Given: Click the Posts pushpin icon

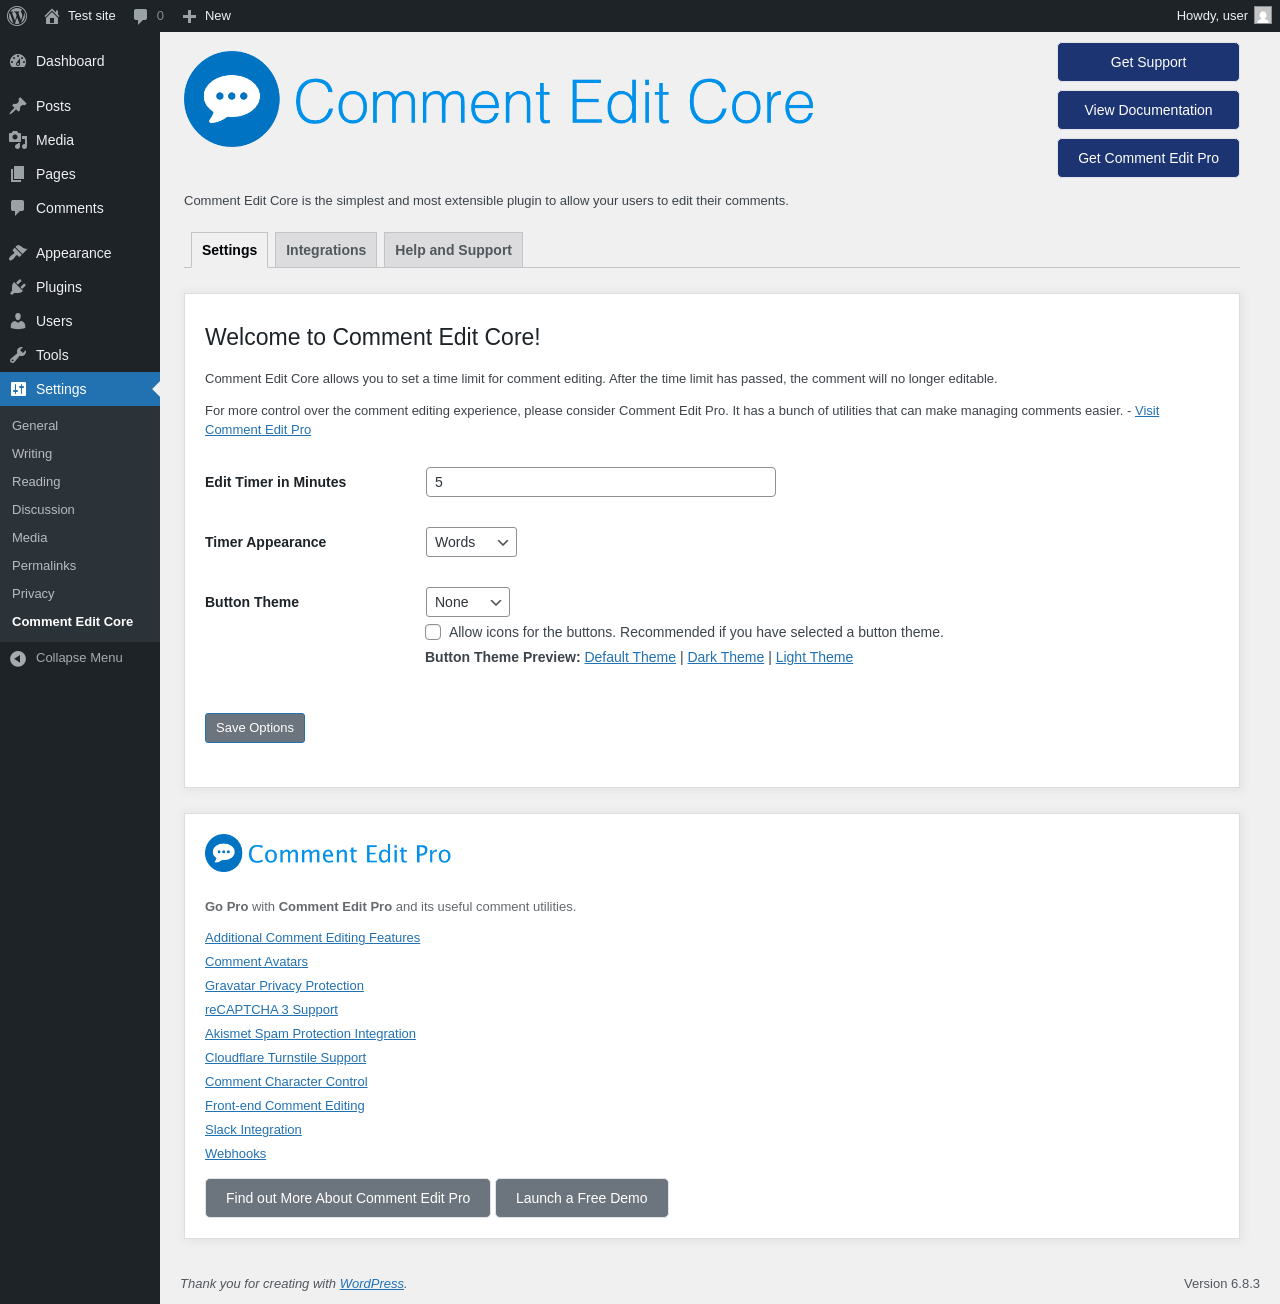Looking at the screenshot, I should click(x=18, y=106).
